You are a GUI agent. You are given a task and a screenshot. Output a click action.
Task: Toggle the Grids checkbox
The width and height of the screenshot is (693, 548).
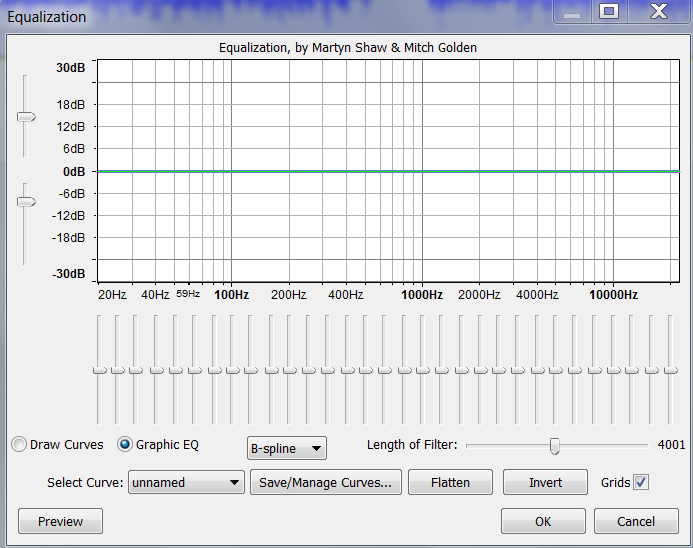coord(641,482)
